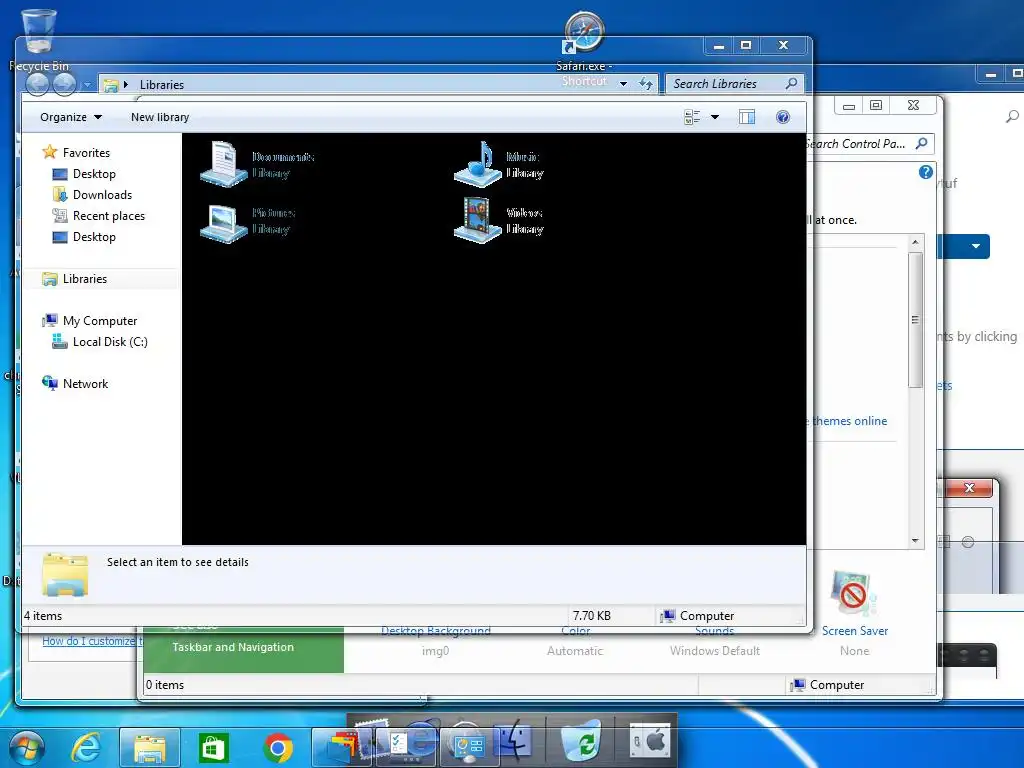Open the Pictures library icon
Viewport: 1024px width, 768px height.
click(224, 221)
